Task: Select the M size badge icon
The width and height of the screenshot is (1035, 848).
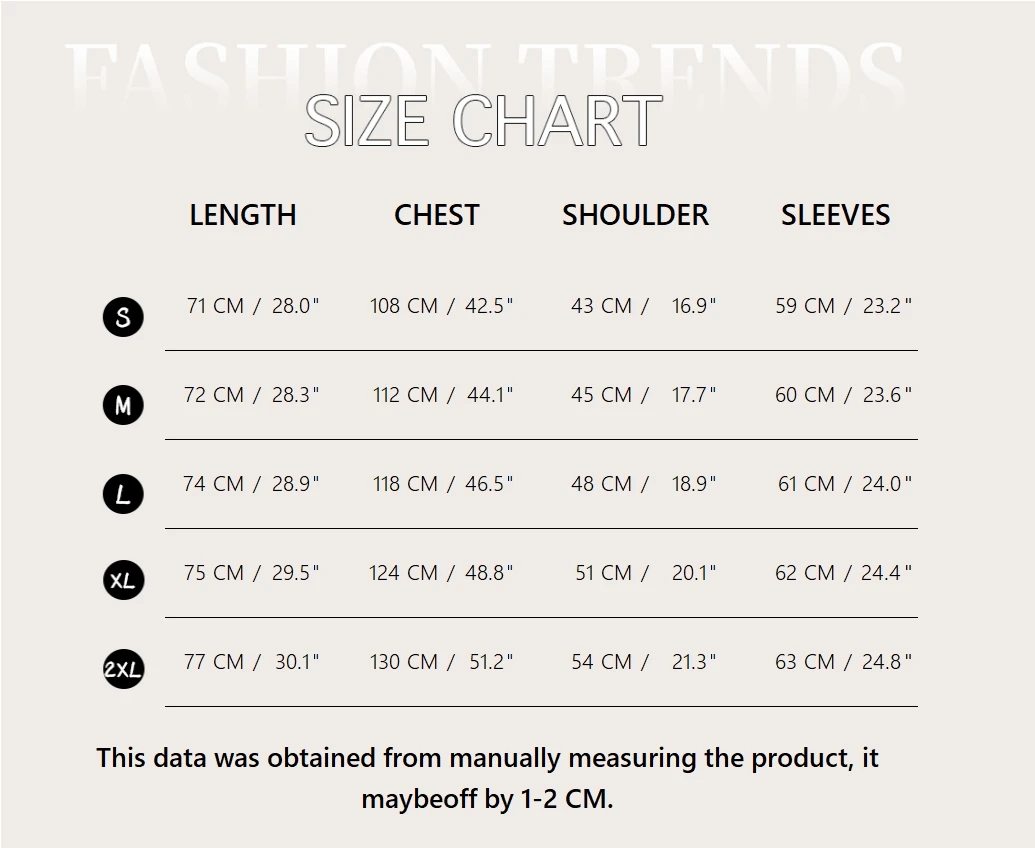Action: (x=123, y=405)
